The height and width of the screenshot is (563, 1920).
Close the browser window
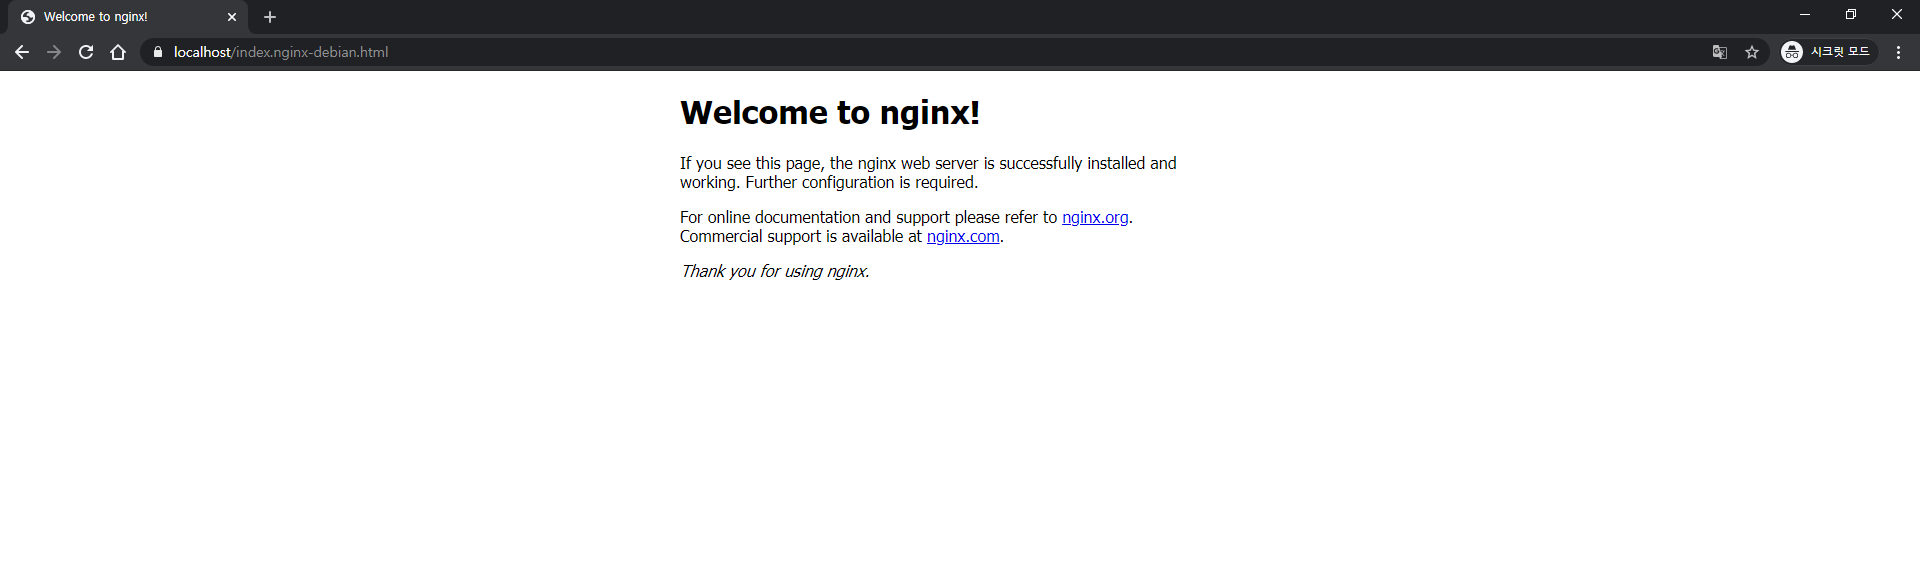pos(1897,14)
